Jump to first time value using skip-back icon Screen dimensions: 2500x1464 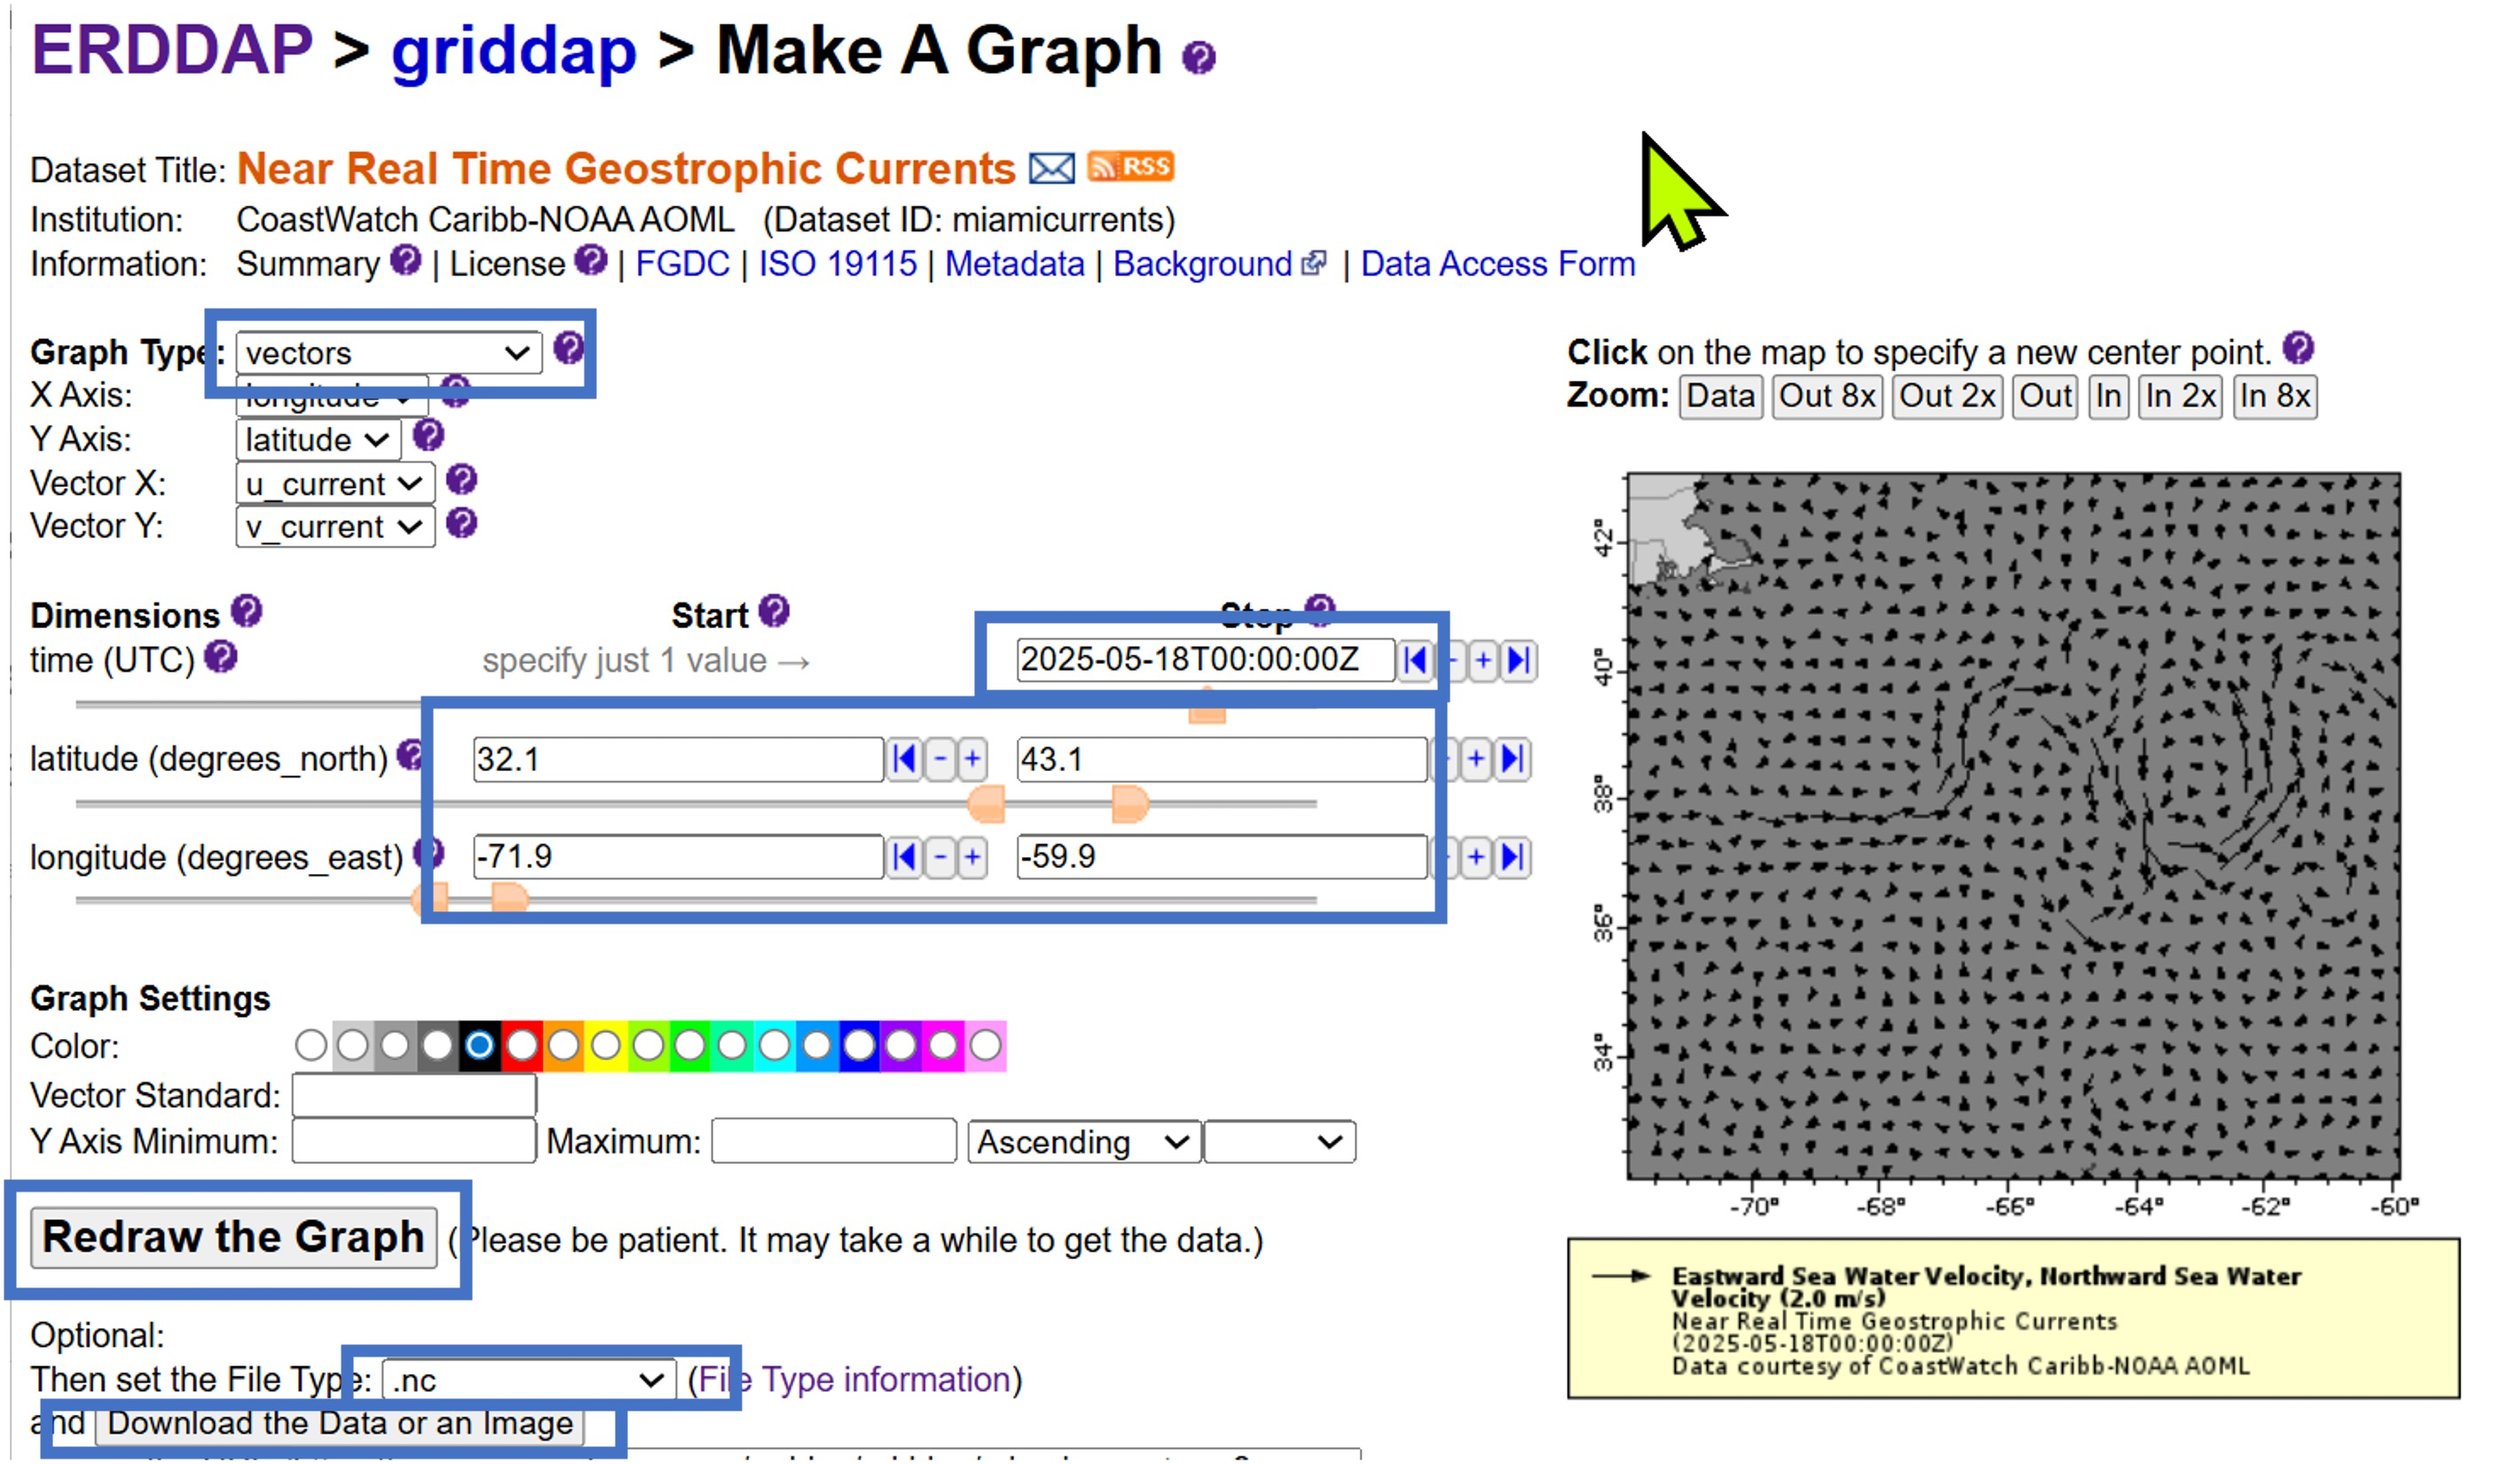point(1414,661)
